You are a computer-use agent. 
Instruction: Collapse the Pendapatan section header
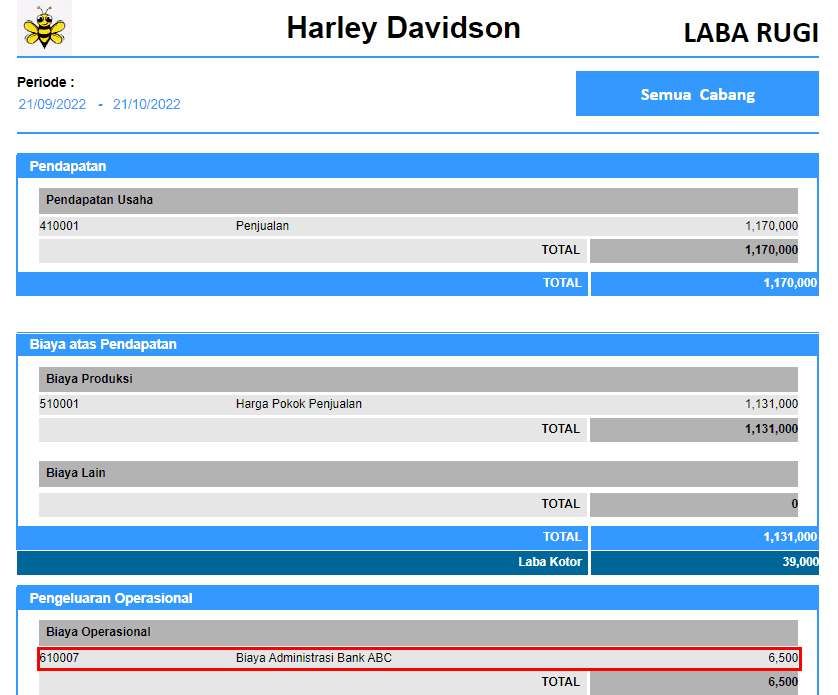point(68,166)
